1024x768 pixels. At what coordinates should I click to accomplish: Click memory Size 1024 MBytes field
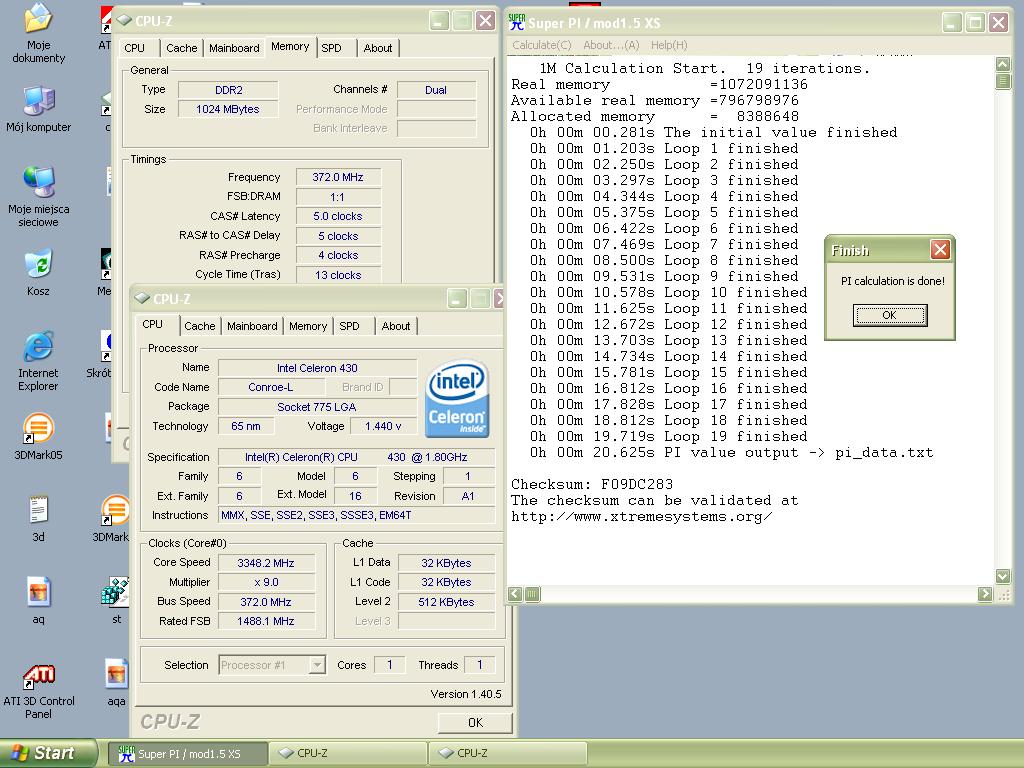click(x=229, y=110)
